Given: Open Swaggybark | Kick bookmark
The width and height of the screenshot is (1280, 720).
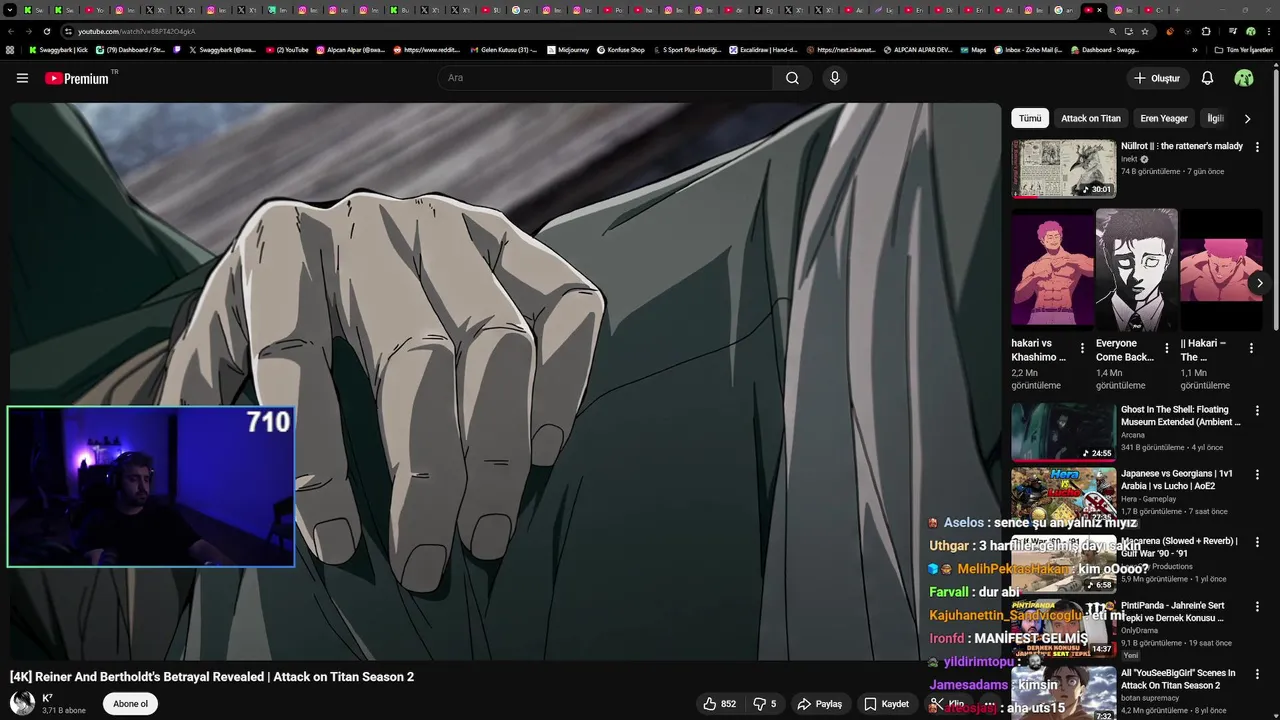Looking at the screenshot, I should (58, 49).
